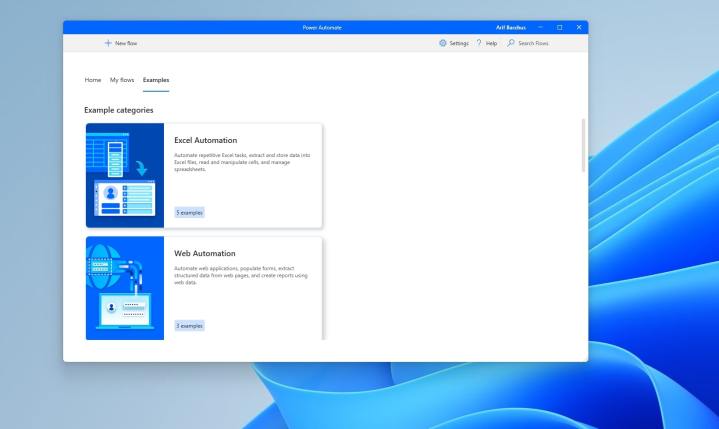Viewport: 719px width, 429px height.
Task: Click the Web Automation description text
Action: [x=241, y=275]
